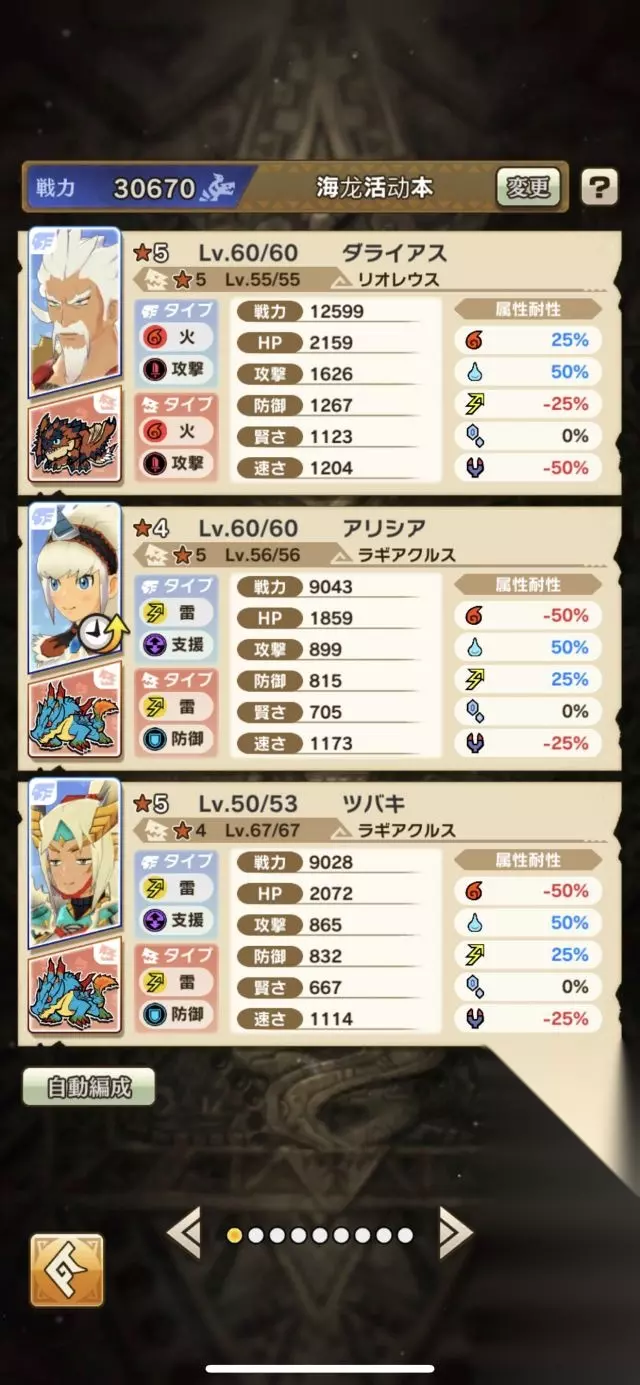Click the 自動編成 button
The image size is (640, 1385).
89,1087
